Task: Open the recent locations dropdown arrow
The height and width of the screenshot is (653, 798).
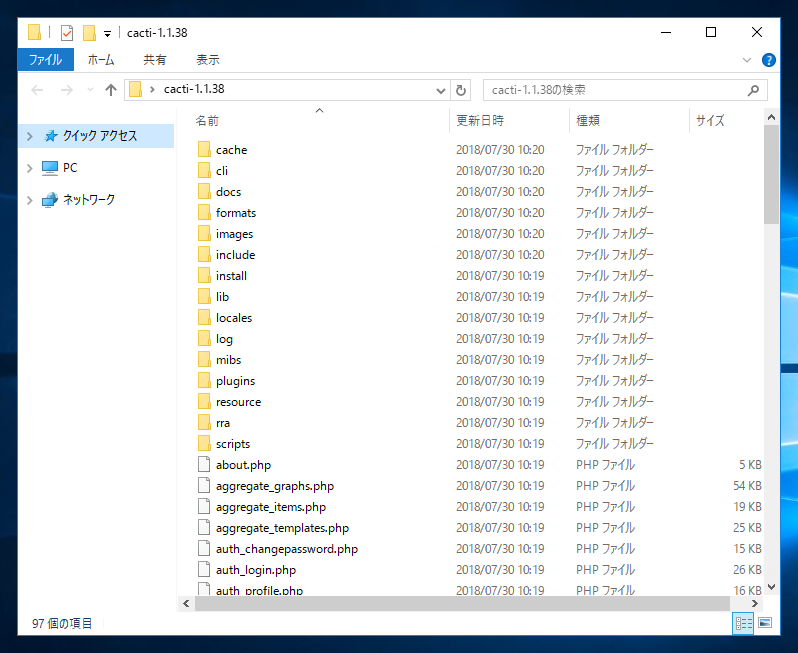Action: (91, 90)
